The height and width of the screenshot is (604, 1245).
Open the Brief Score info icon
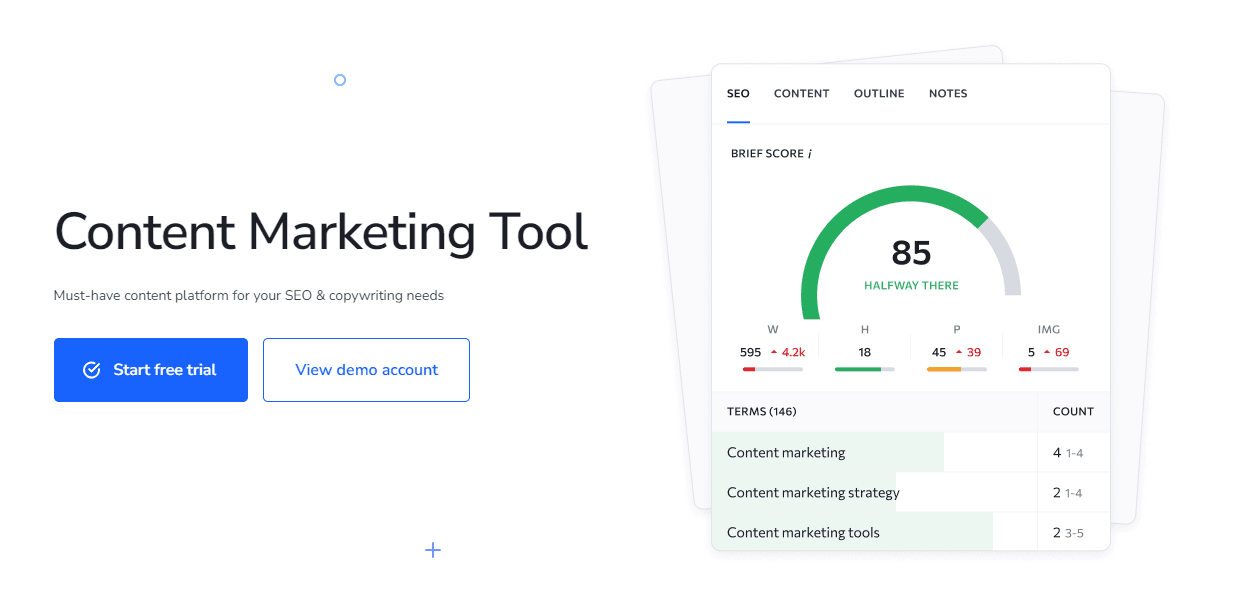coord(808,153)
